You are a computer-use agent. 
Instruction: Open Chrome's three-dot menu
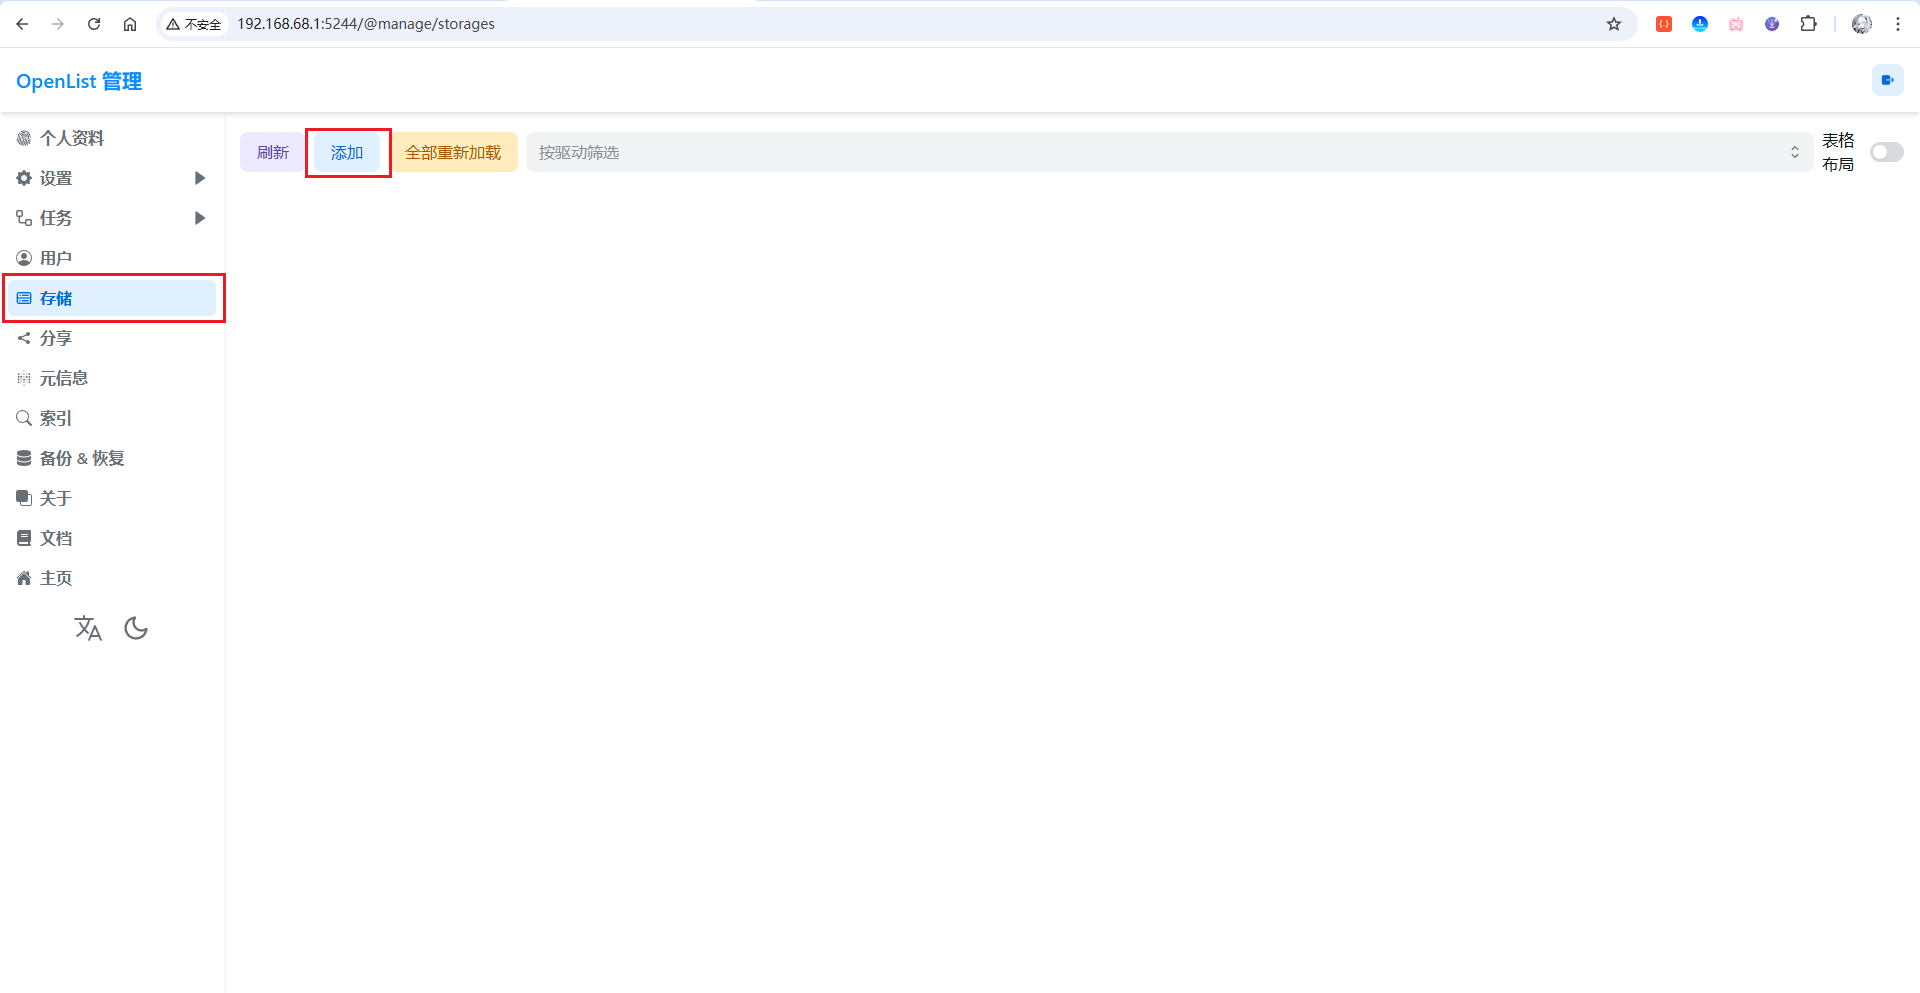[x=1897, y=24]
